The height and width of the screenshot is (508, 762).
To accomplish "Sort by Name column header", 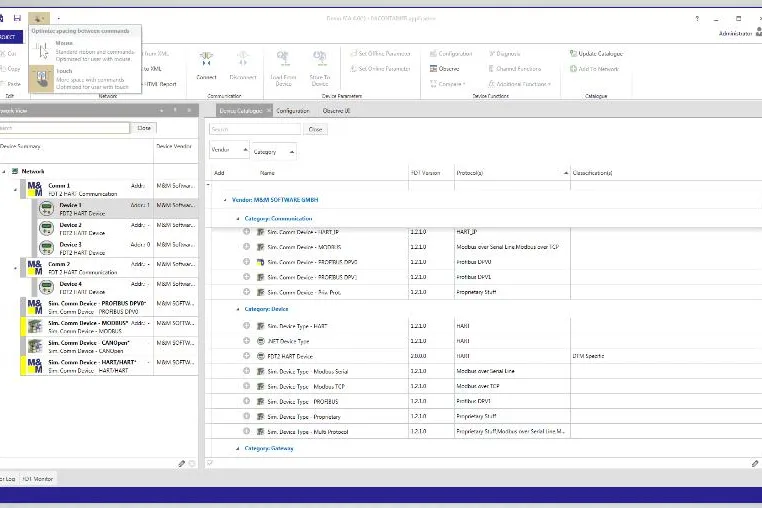I will click(x=333, y=173).
